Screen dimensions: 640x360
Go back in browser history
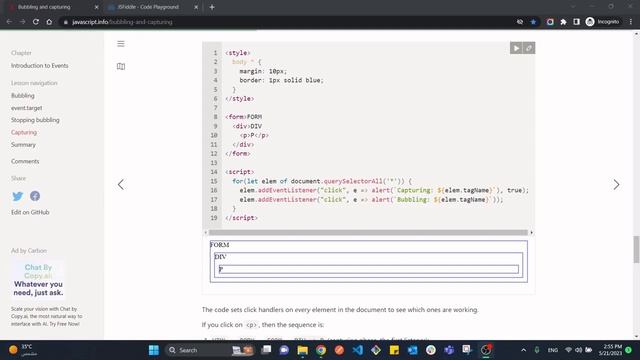[9, 22]
